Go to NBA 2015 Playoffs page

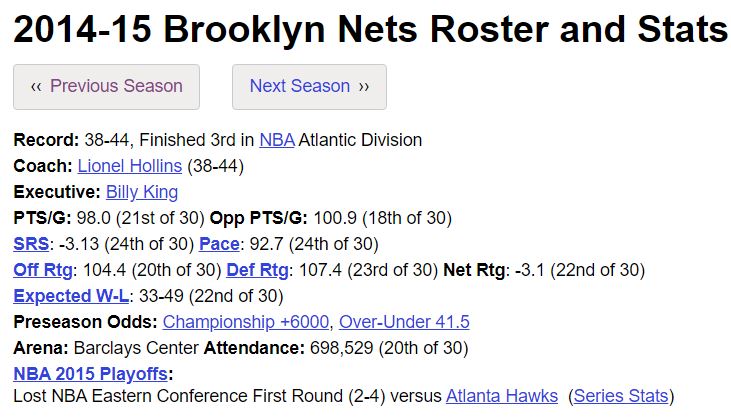tap(90, 374)
